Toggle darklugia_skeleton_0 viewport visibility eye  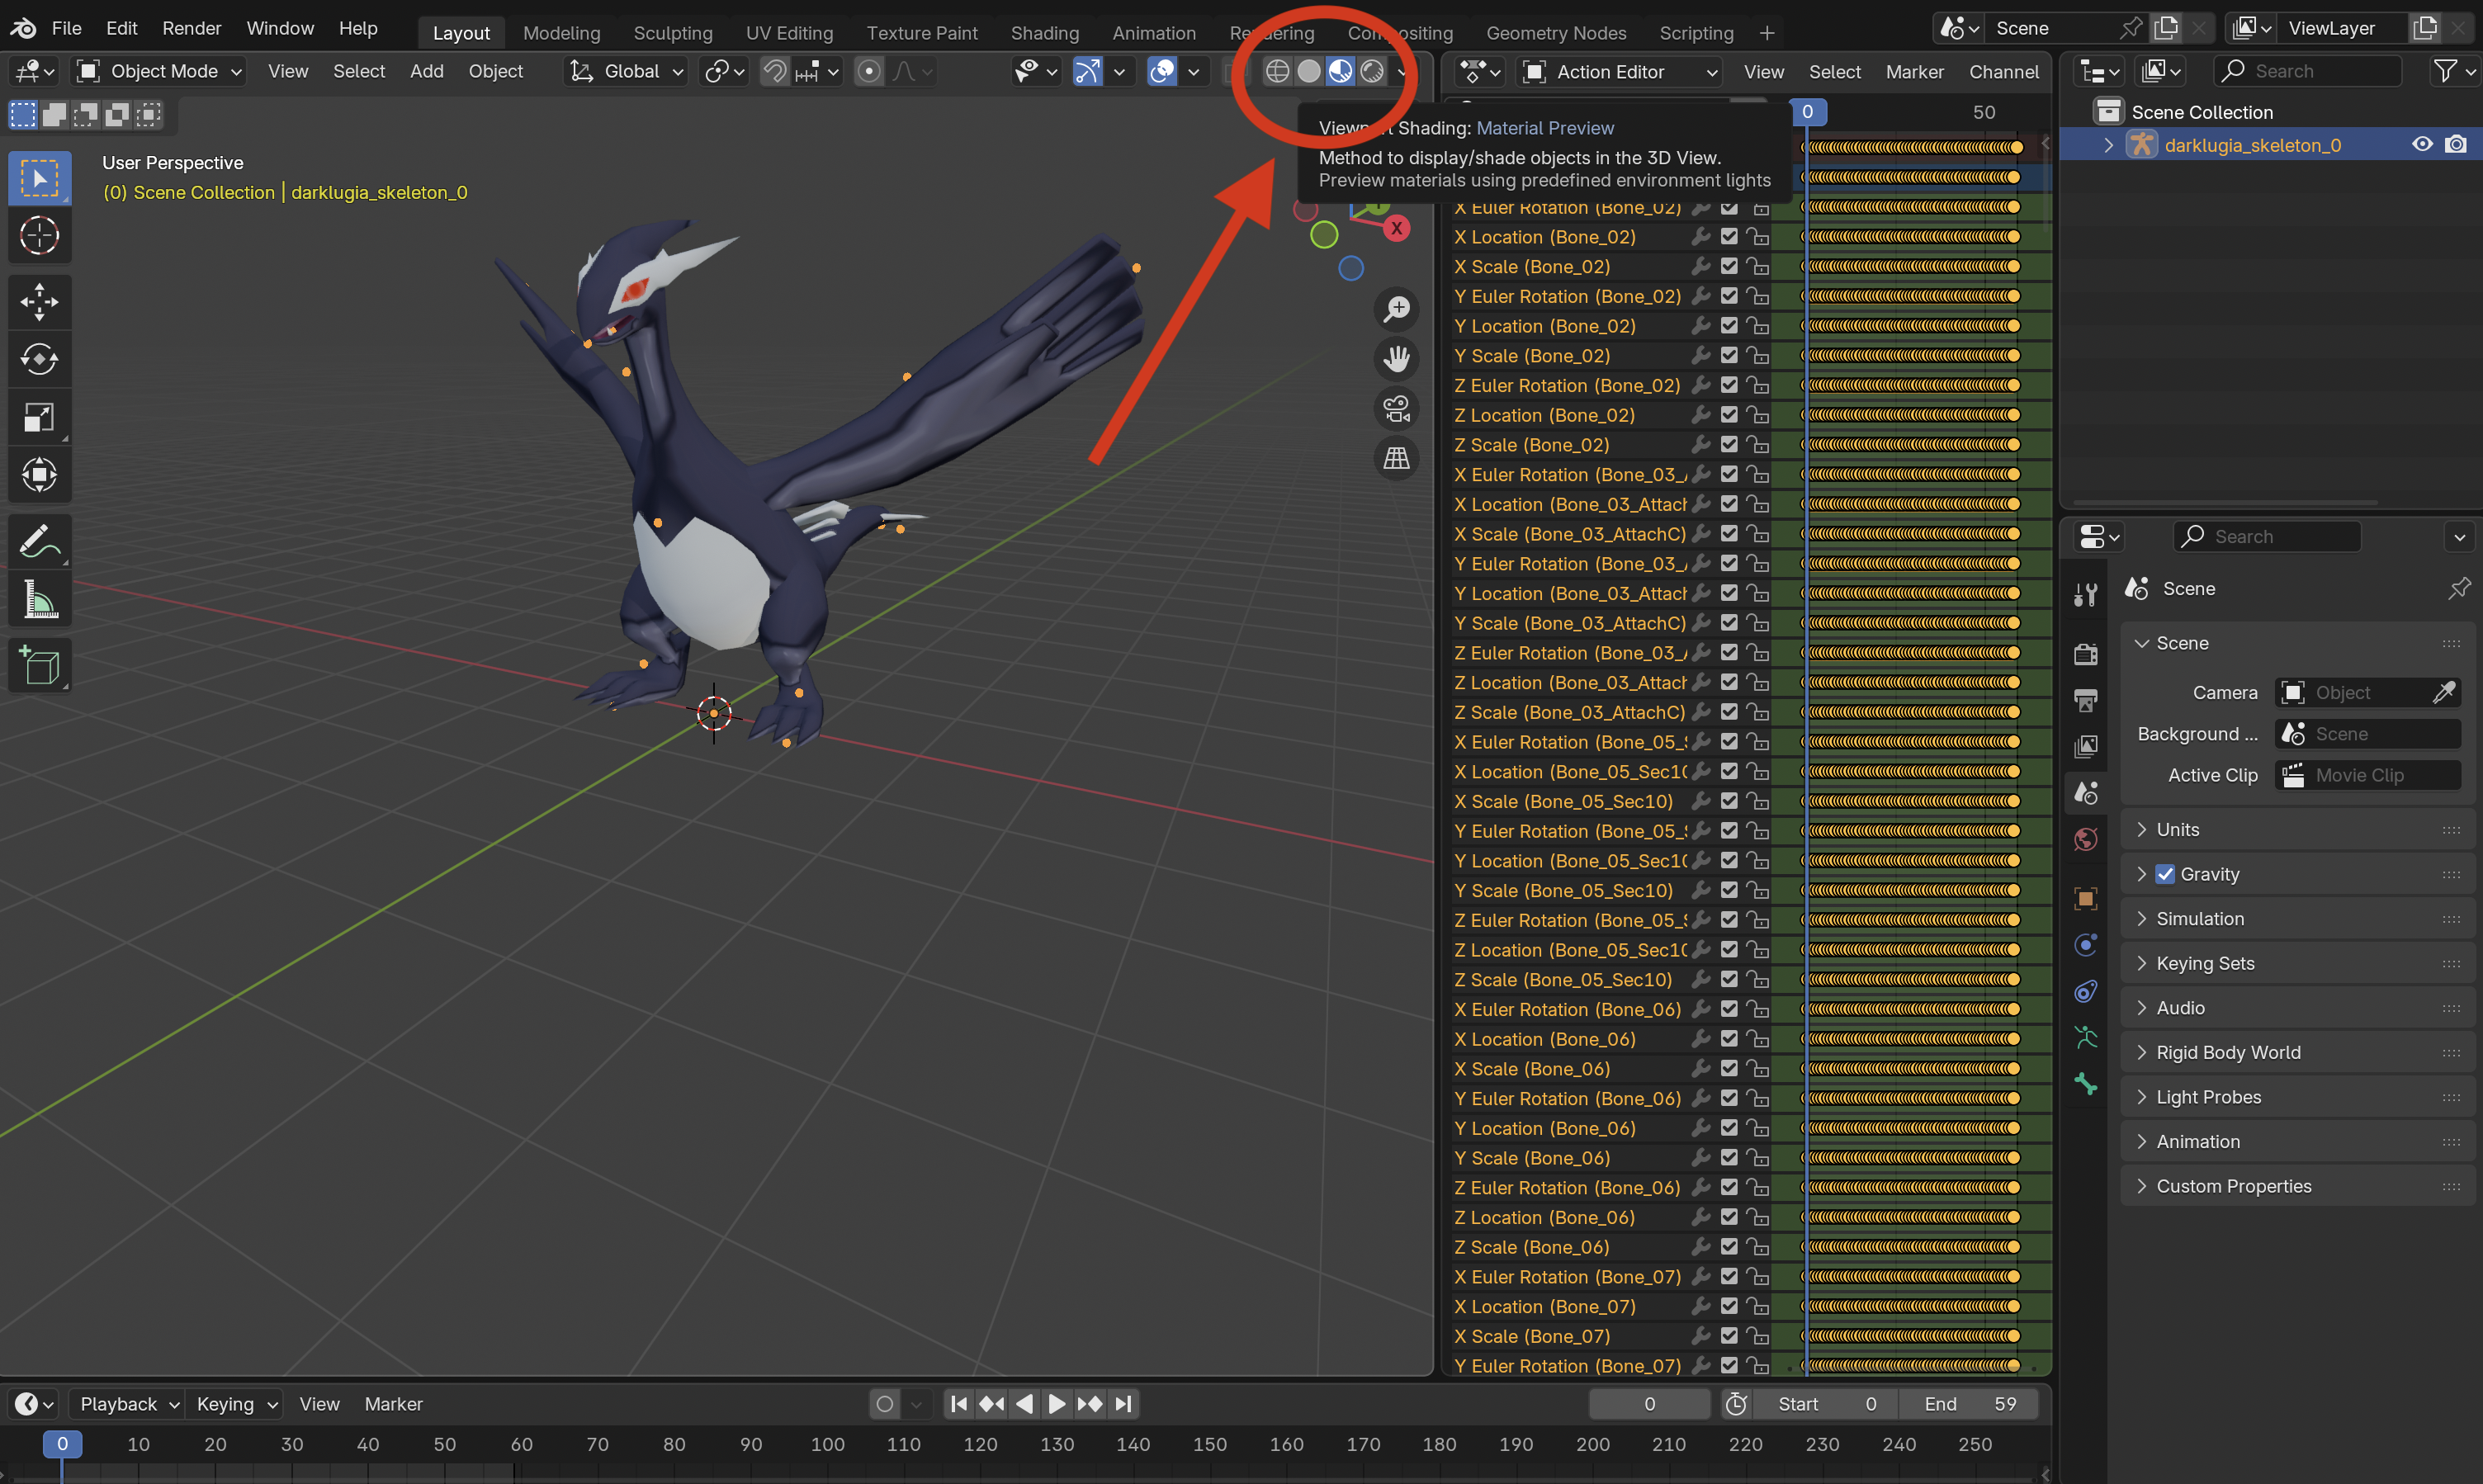[x=2422, y=145]
